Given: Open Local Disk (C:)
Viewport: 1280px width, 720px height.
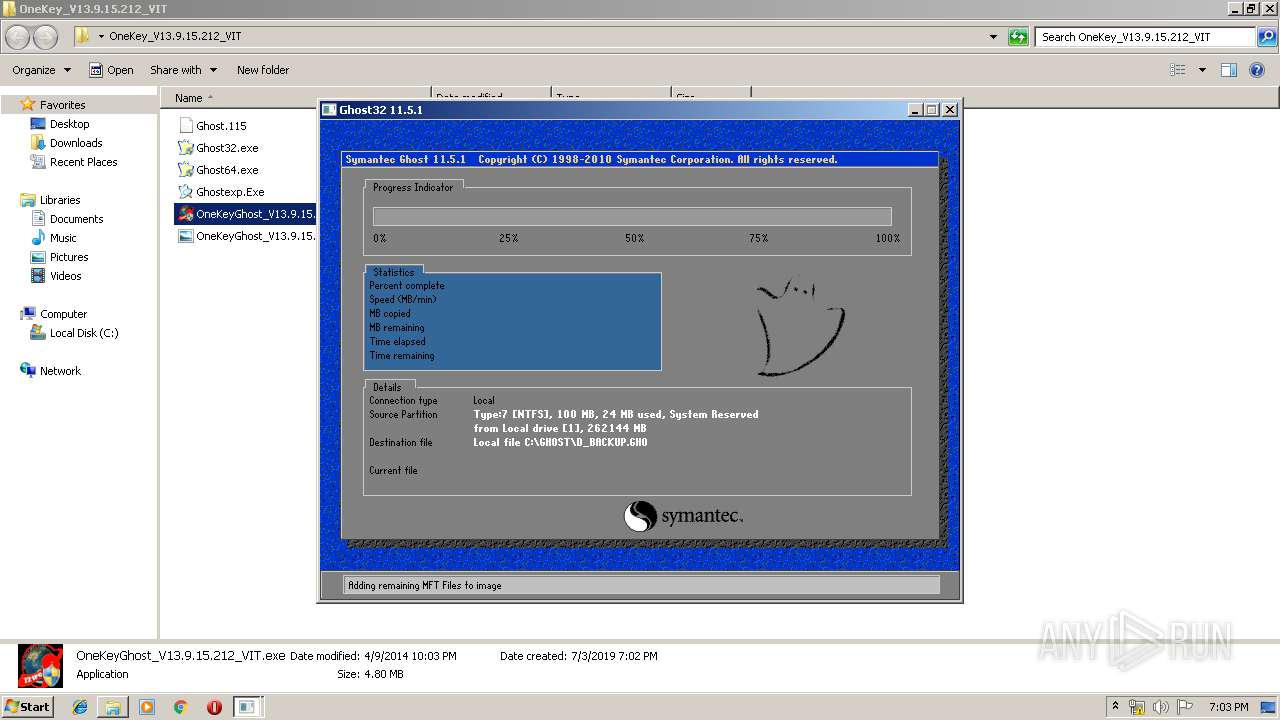Looking at the screenshot, I should pos(84,333).
